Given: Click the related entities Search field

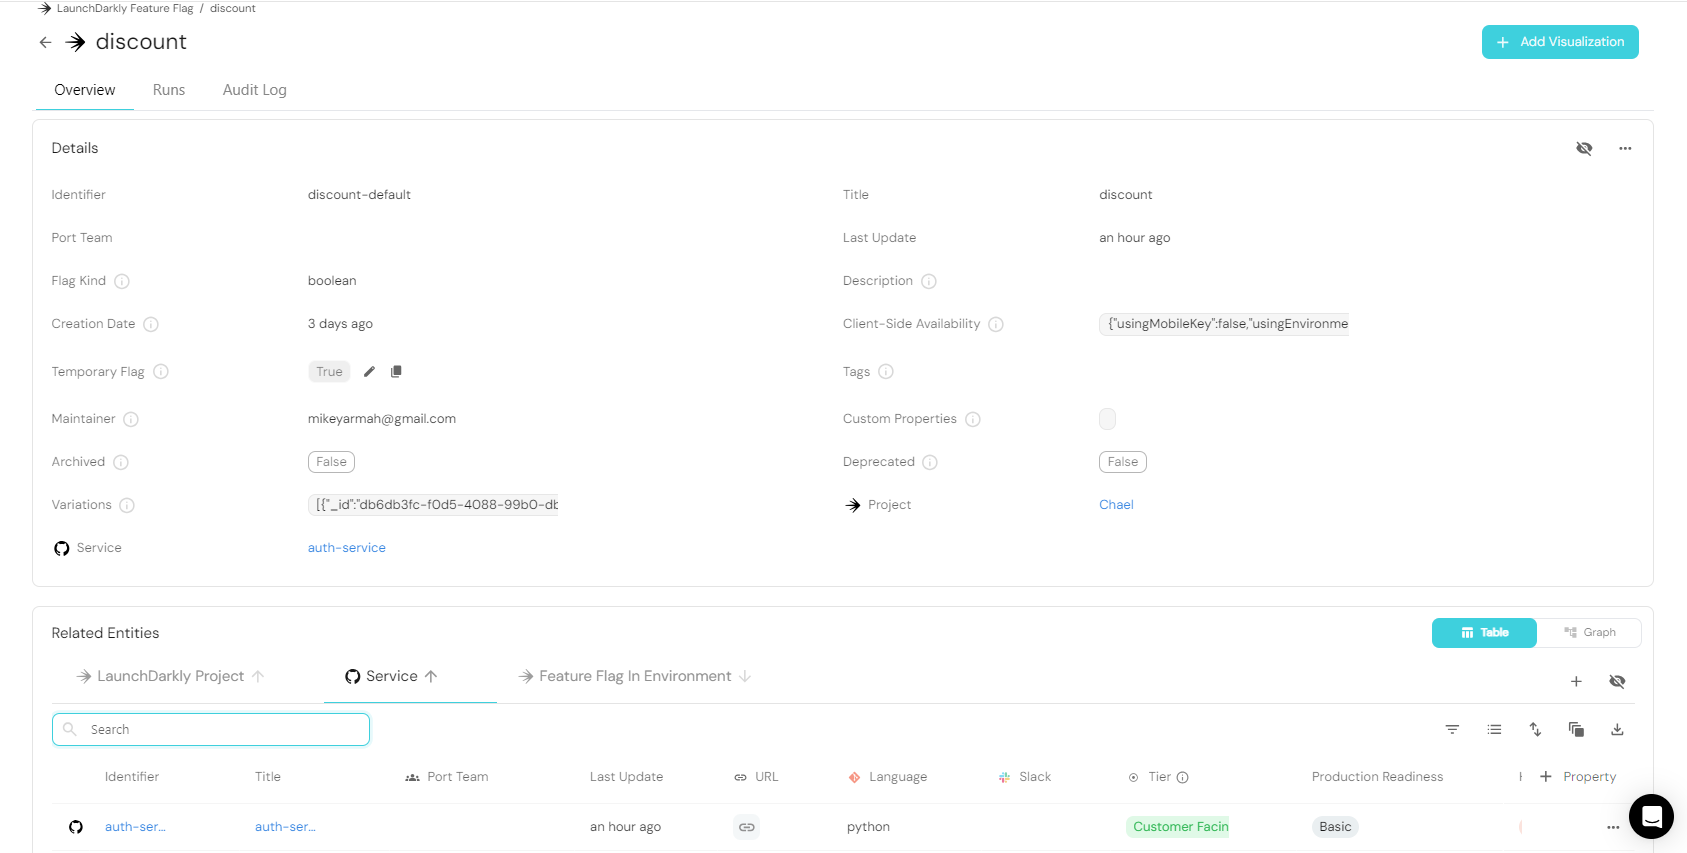Looking at the screenshot, I should tap(211, 729).
